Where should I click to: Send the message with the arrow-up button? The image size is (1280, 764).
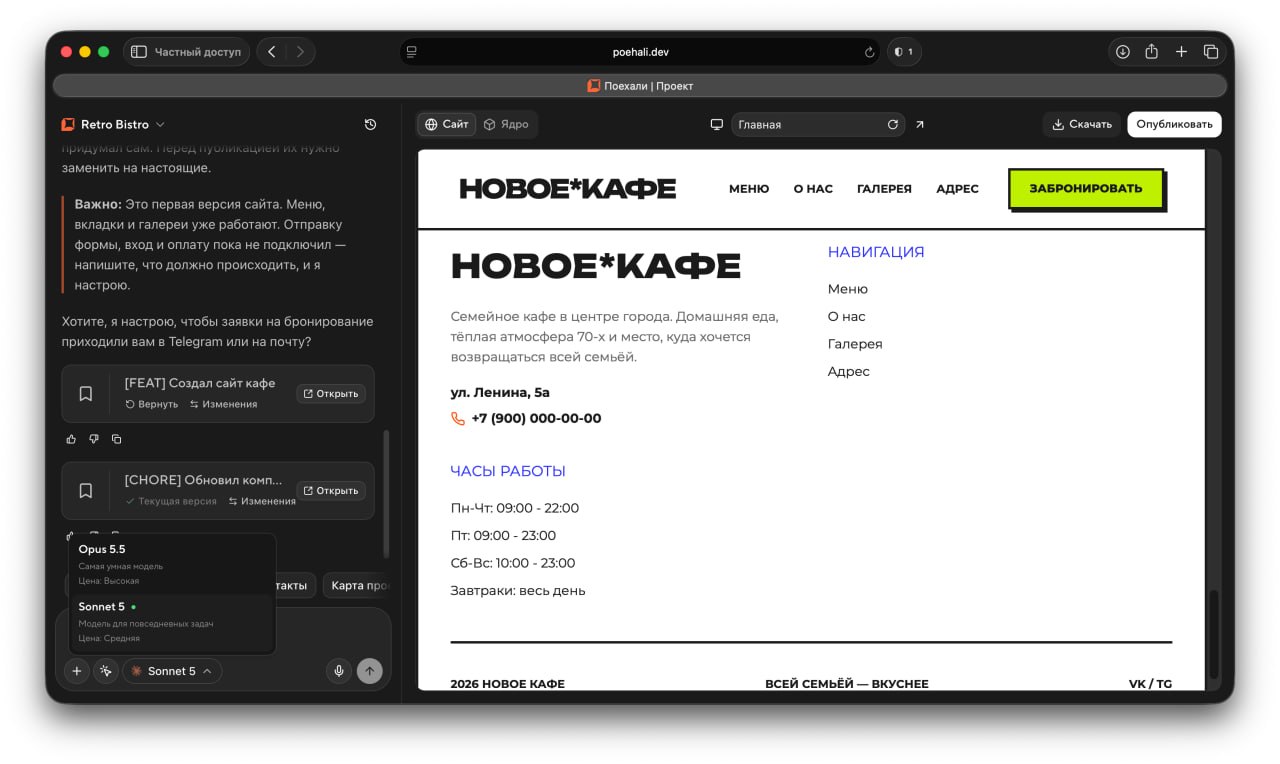(370, 671)
